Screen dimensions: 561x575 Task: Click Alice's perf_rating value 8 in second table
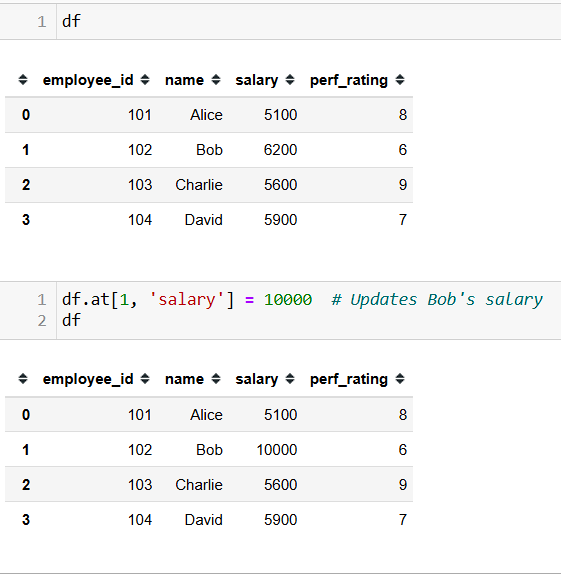point(403,415)
